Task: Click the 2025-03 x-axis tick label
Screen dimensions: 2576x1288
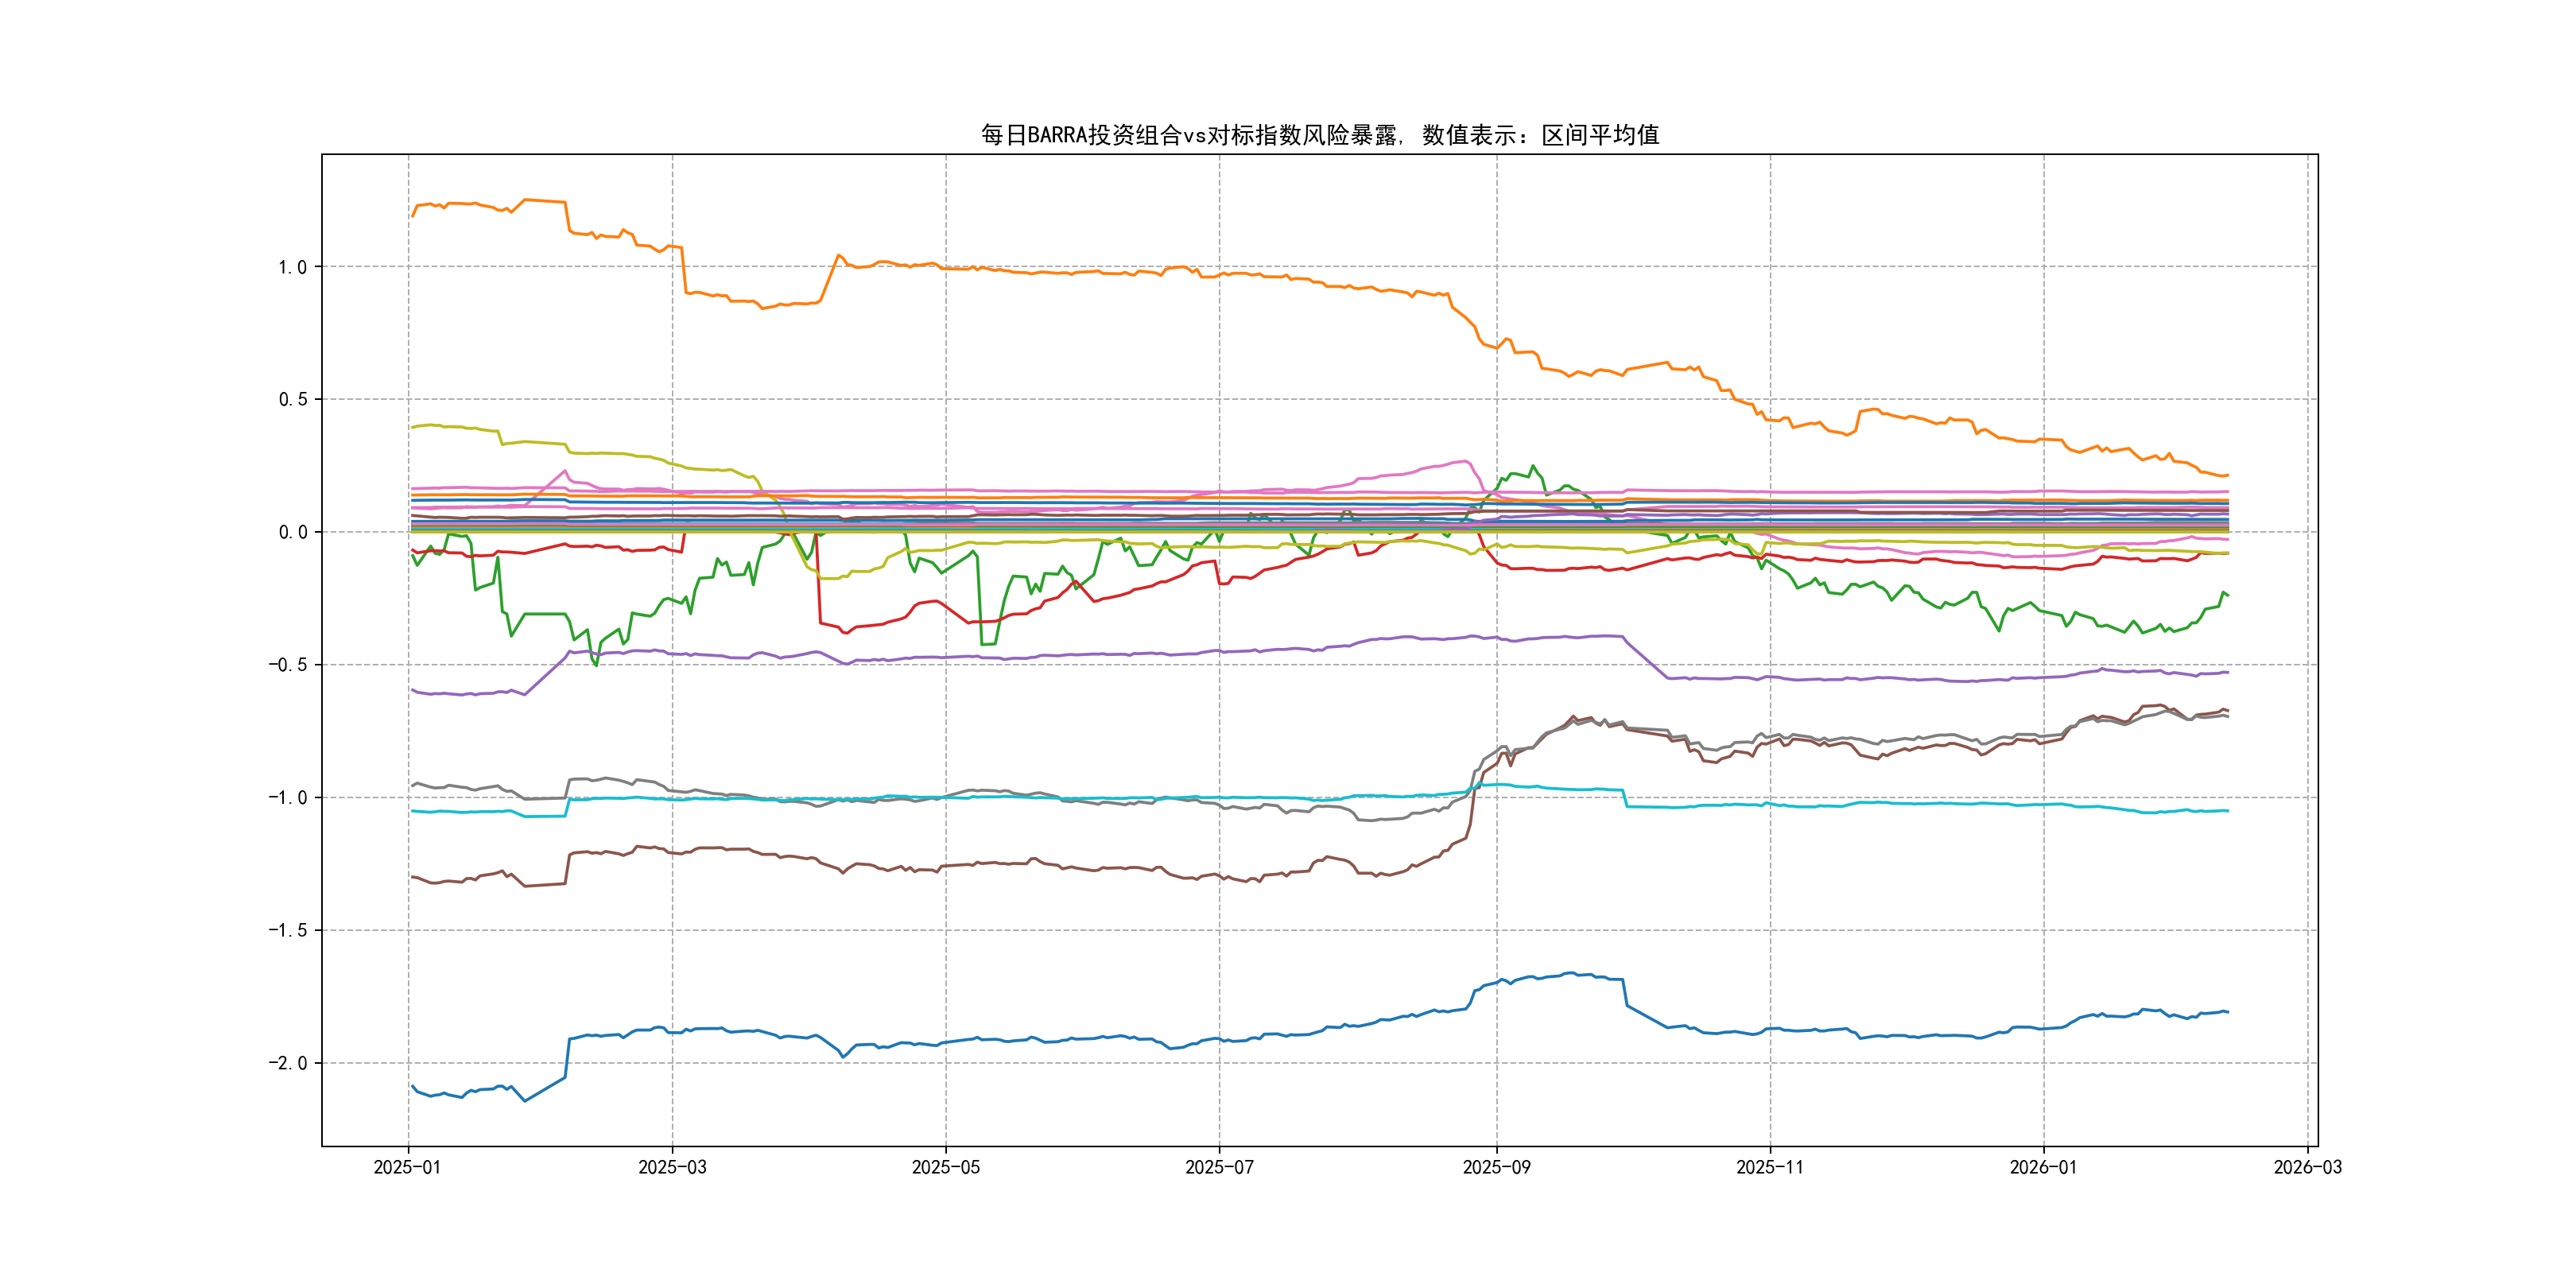Action: [x=672, y=1167]
